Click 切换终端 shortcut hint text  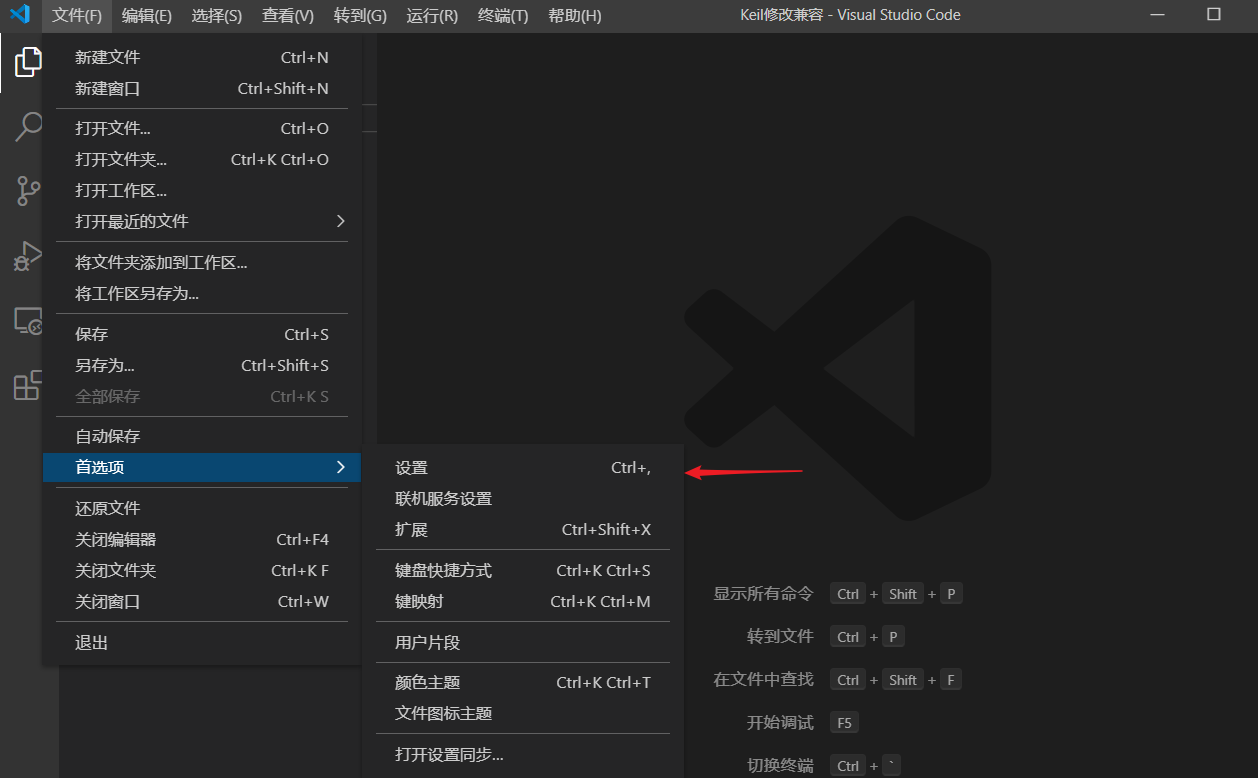(780, 766)
